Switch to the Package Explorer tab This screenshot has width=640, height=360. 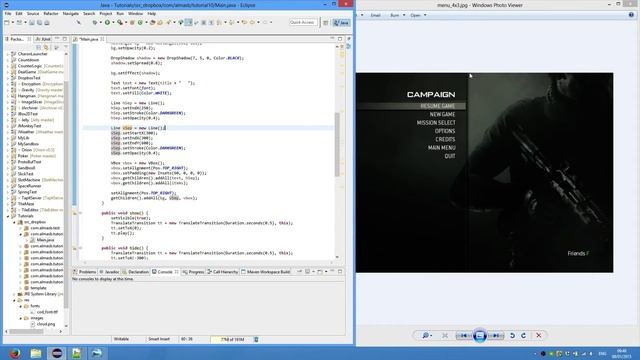pos(17,39)
